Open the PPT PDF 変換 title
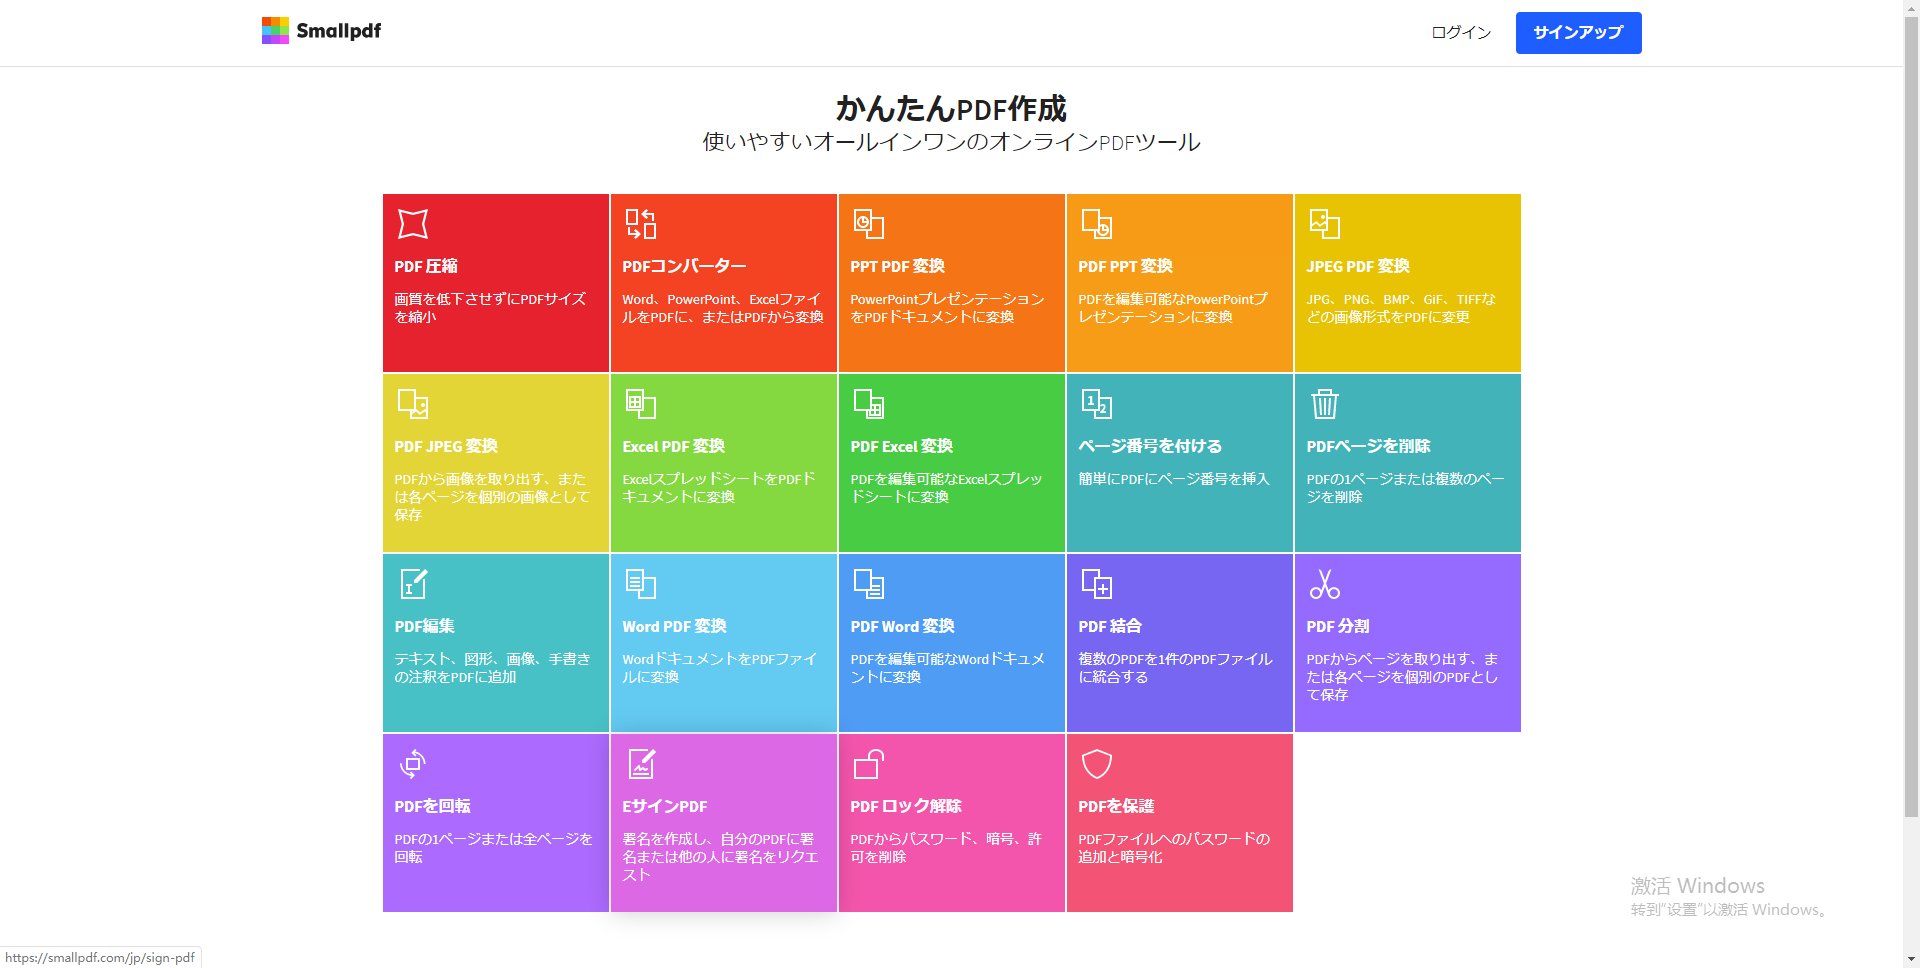This screenshot has height=968, width=1920. 897,266
